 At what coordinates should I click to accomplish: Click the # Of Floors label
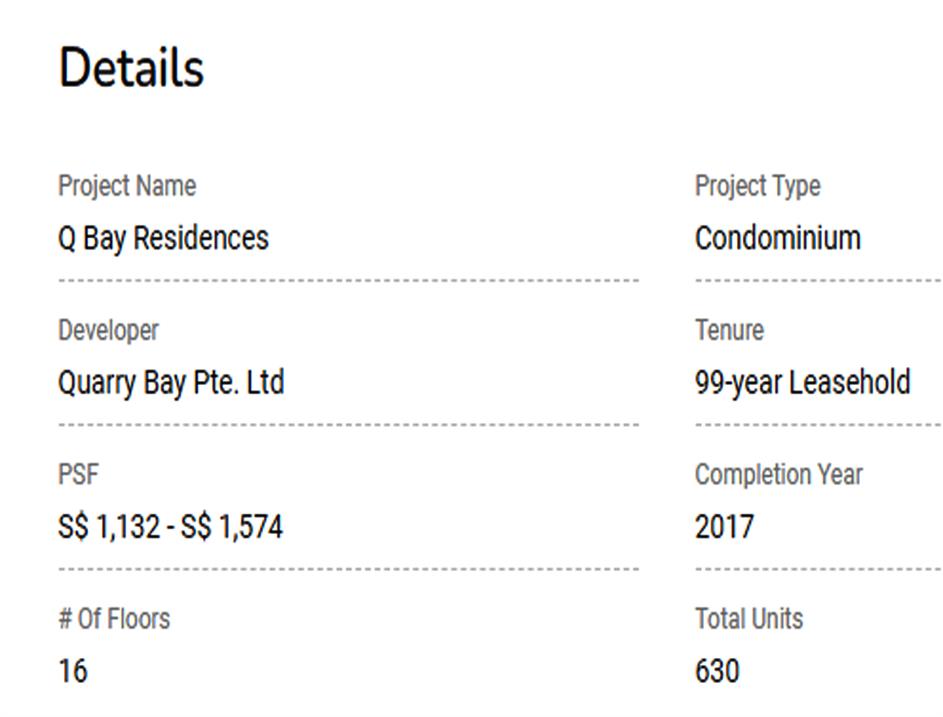pyautogui.click(x=114, y=618)
